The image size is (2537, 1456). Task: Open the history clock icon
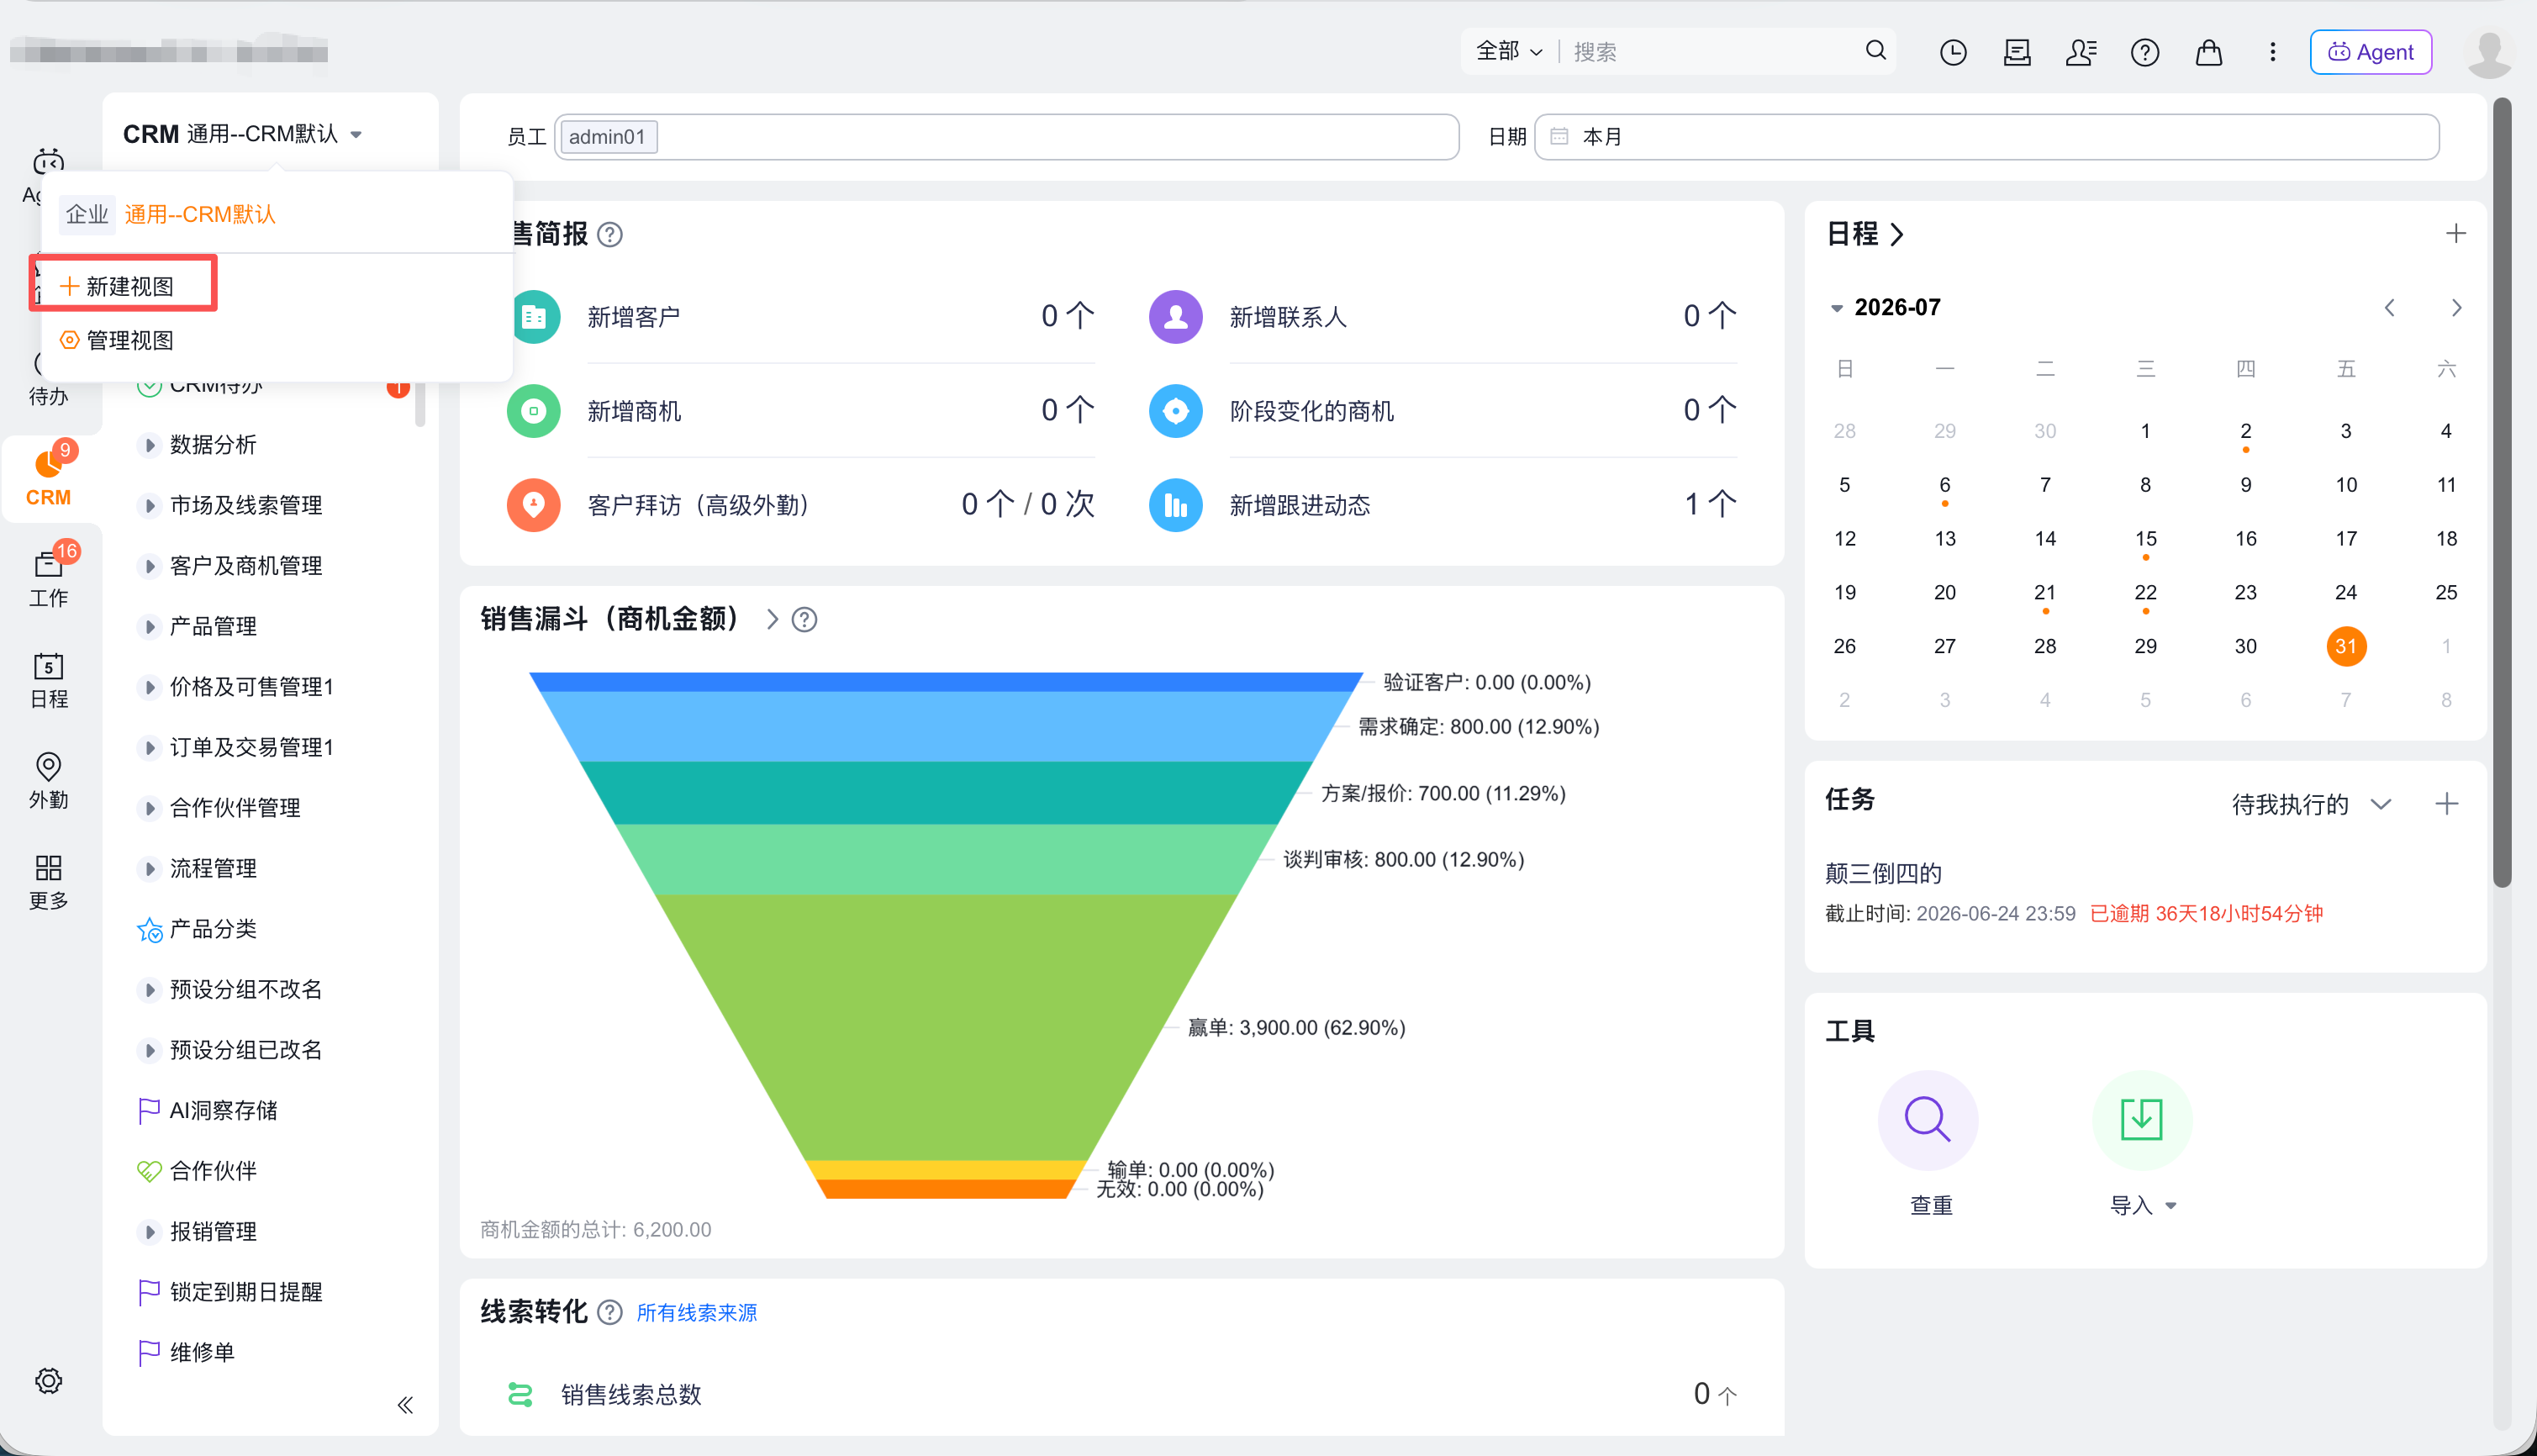[1953, 52]
